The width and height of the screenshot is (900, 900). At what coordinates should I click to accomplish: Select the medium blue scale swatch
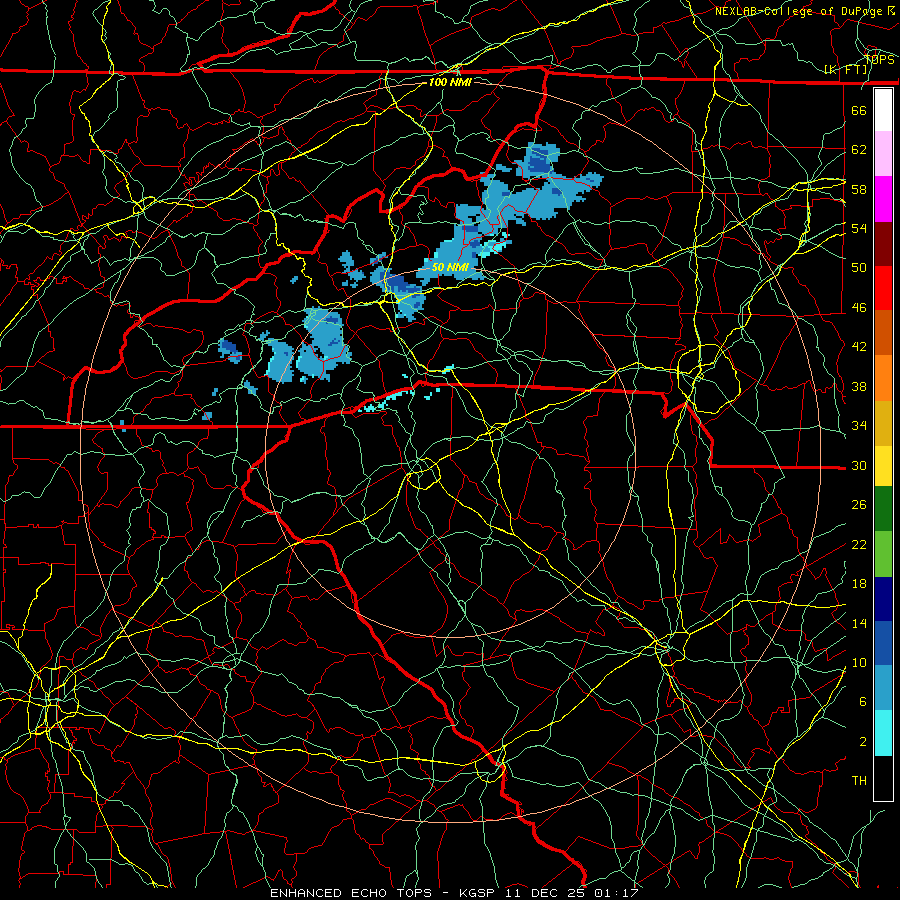coord(883,643)
